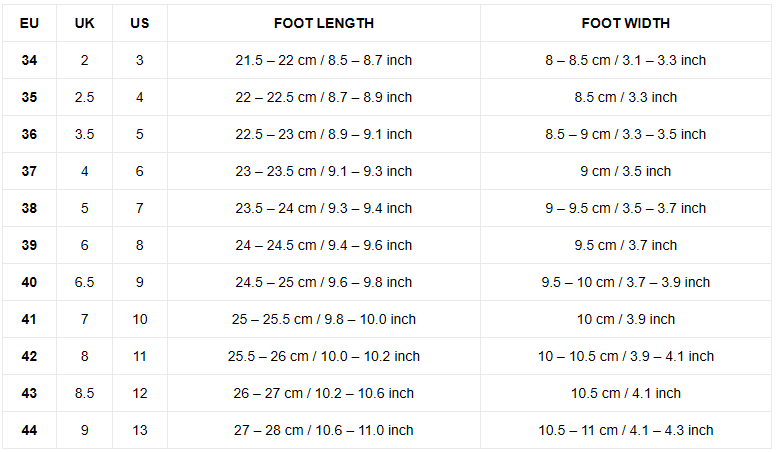The width and height of the screenshot is (776, 452).
Task: Click the UK column header
Action: click(x=85, y=23)
